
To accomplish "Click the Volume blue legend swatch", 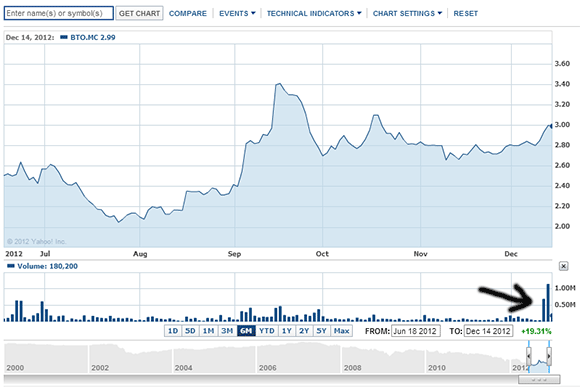I will click(11, 266).
